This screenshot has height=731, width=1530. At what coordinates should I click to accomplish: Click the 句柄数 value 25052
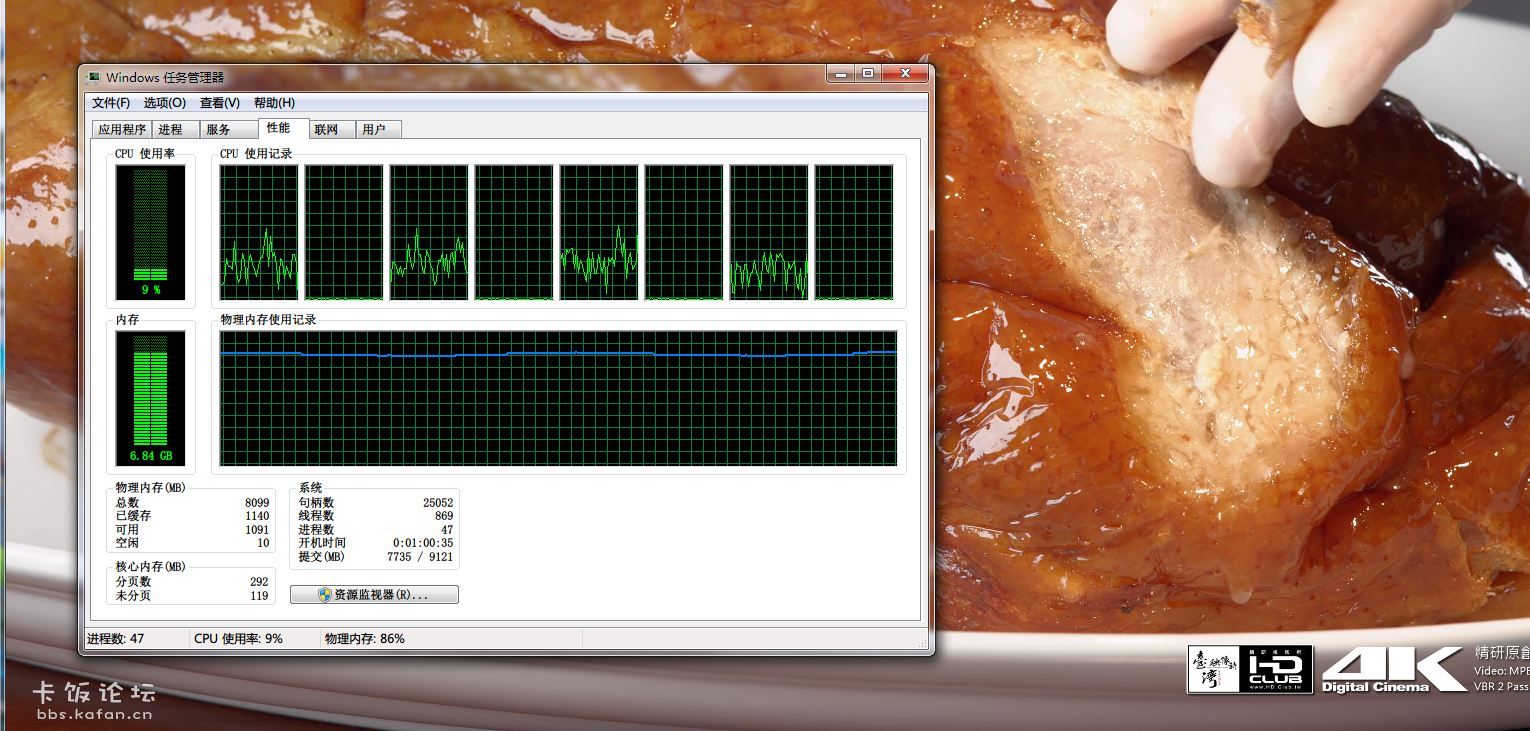[x=438, y=503]
